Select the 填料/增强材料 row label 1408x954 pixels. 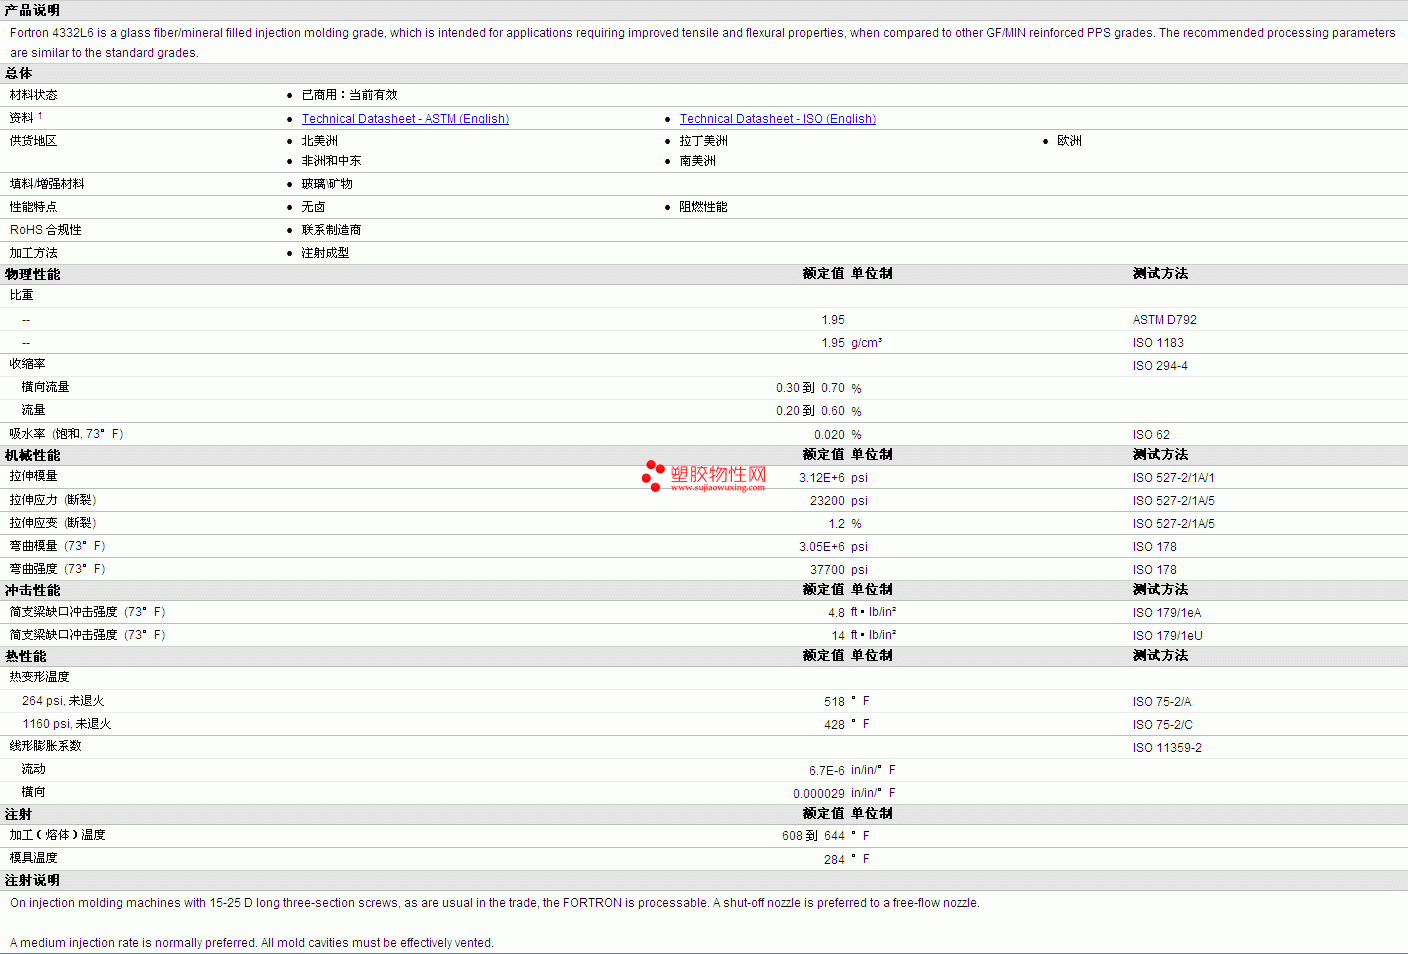coord(47,184)
